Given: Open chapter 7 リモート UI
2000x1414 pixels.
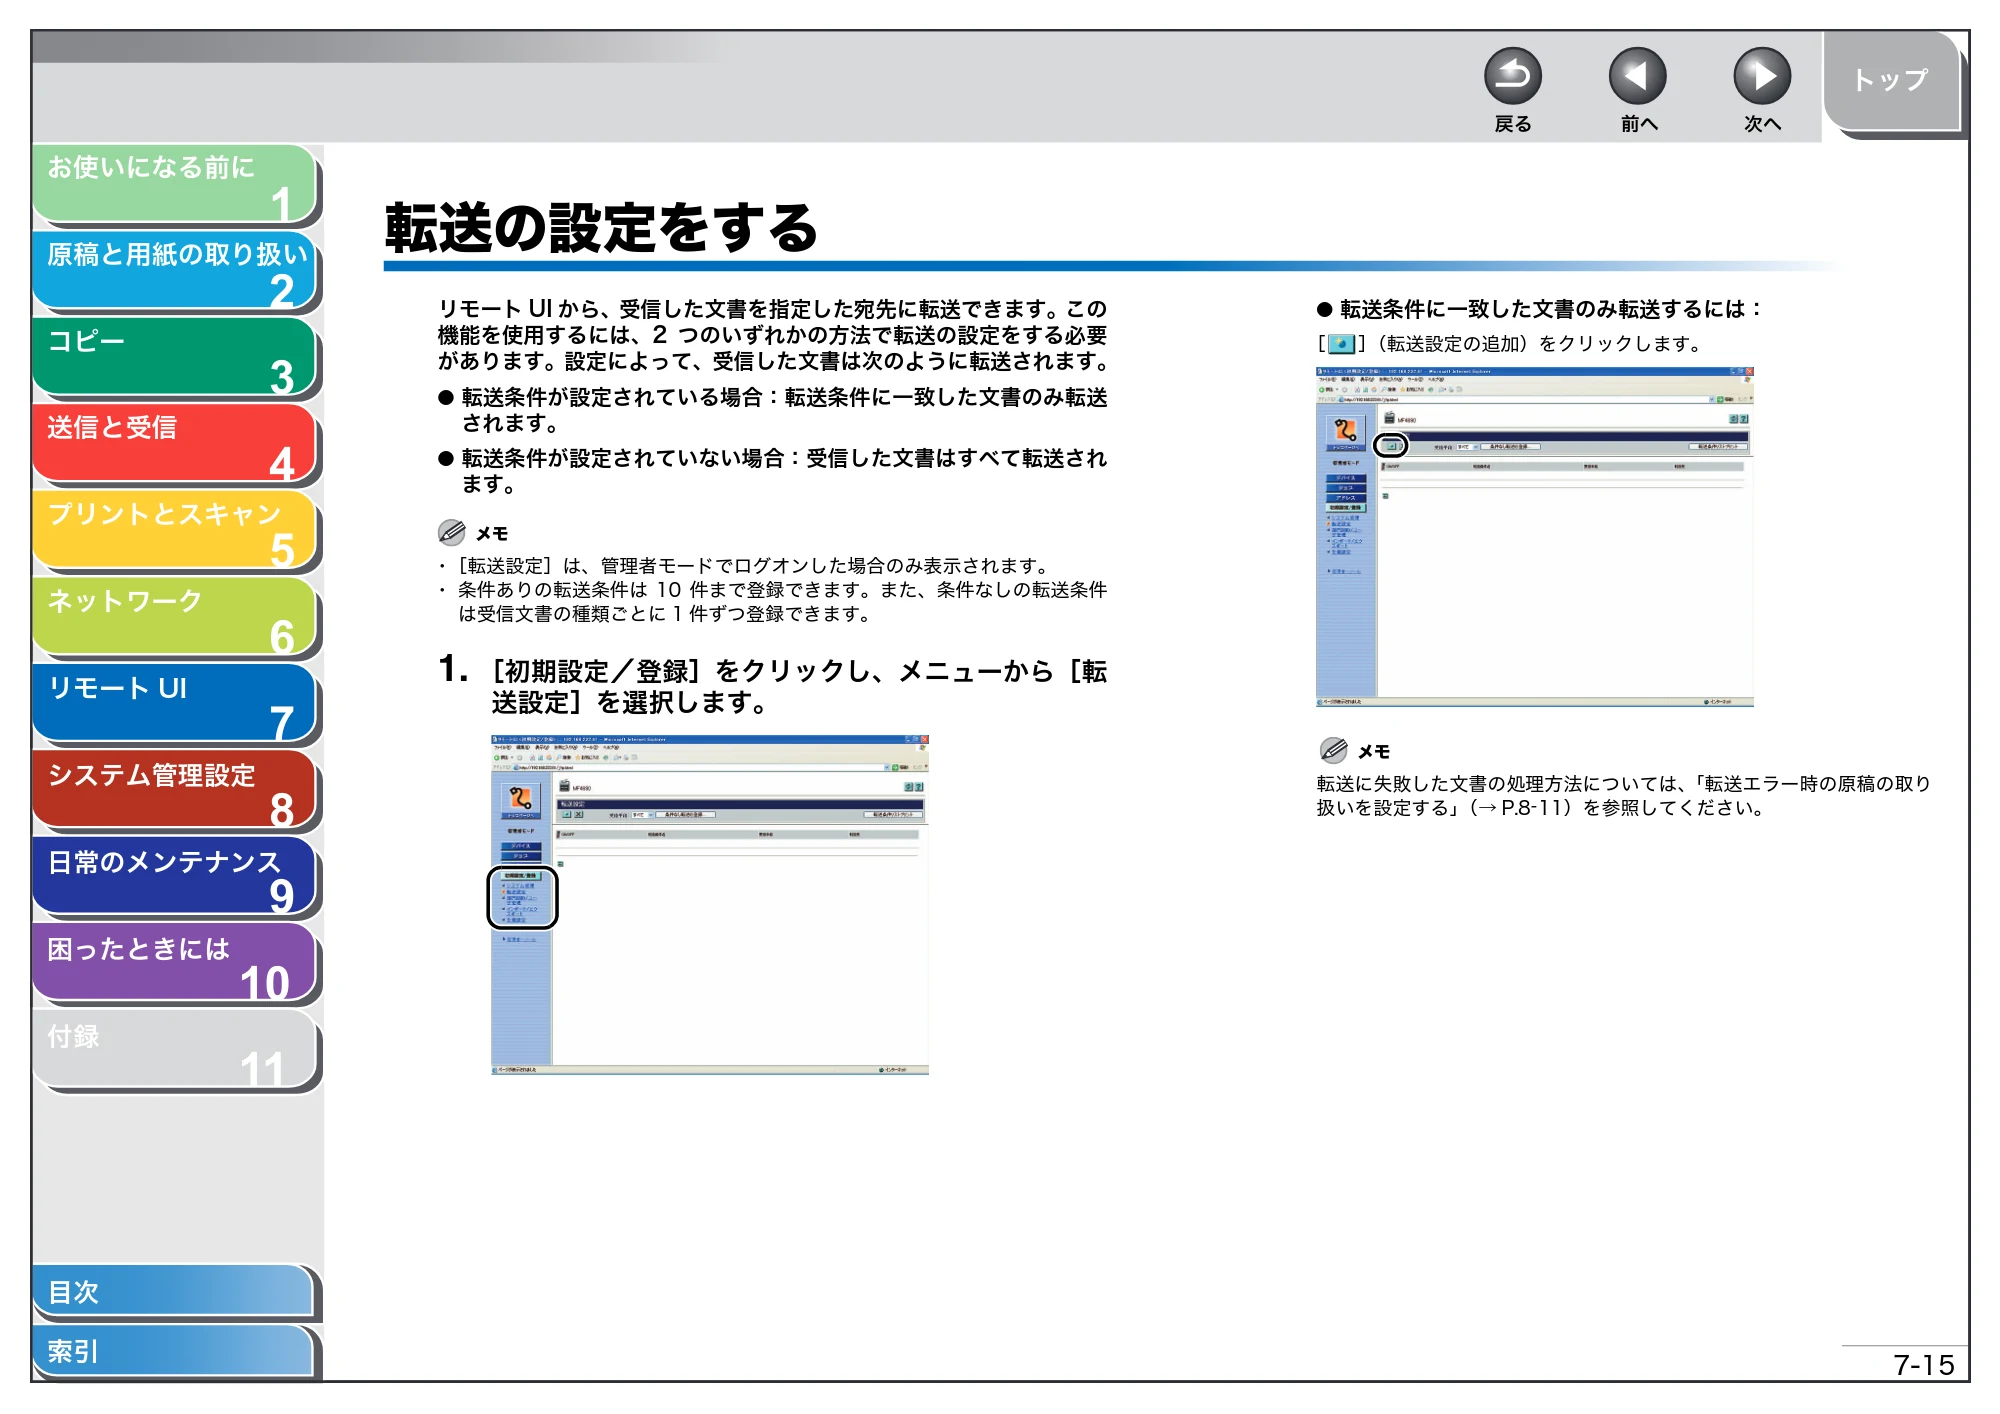Looking at the screenshot, I should 175,704.
